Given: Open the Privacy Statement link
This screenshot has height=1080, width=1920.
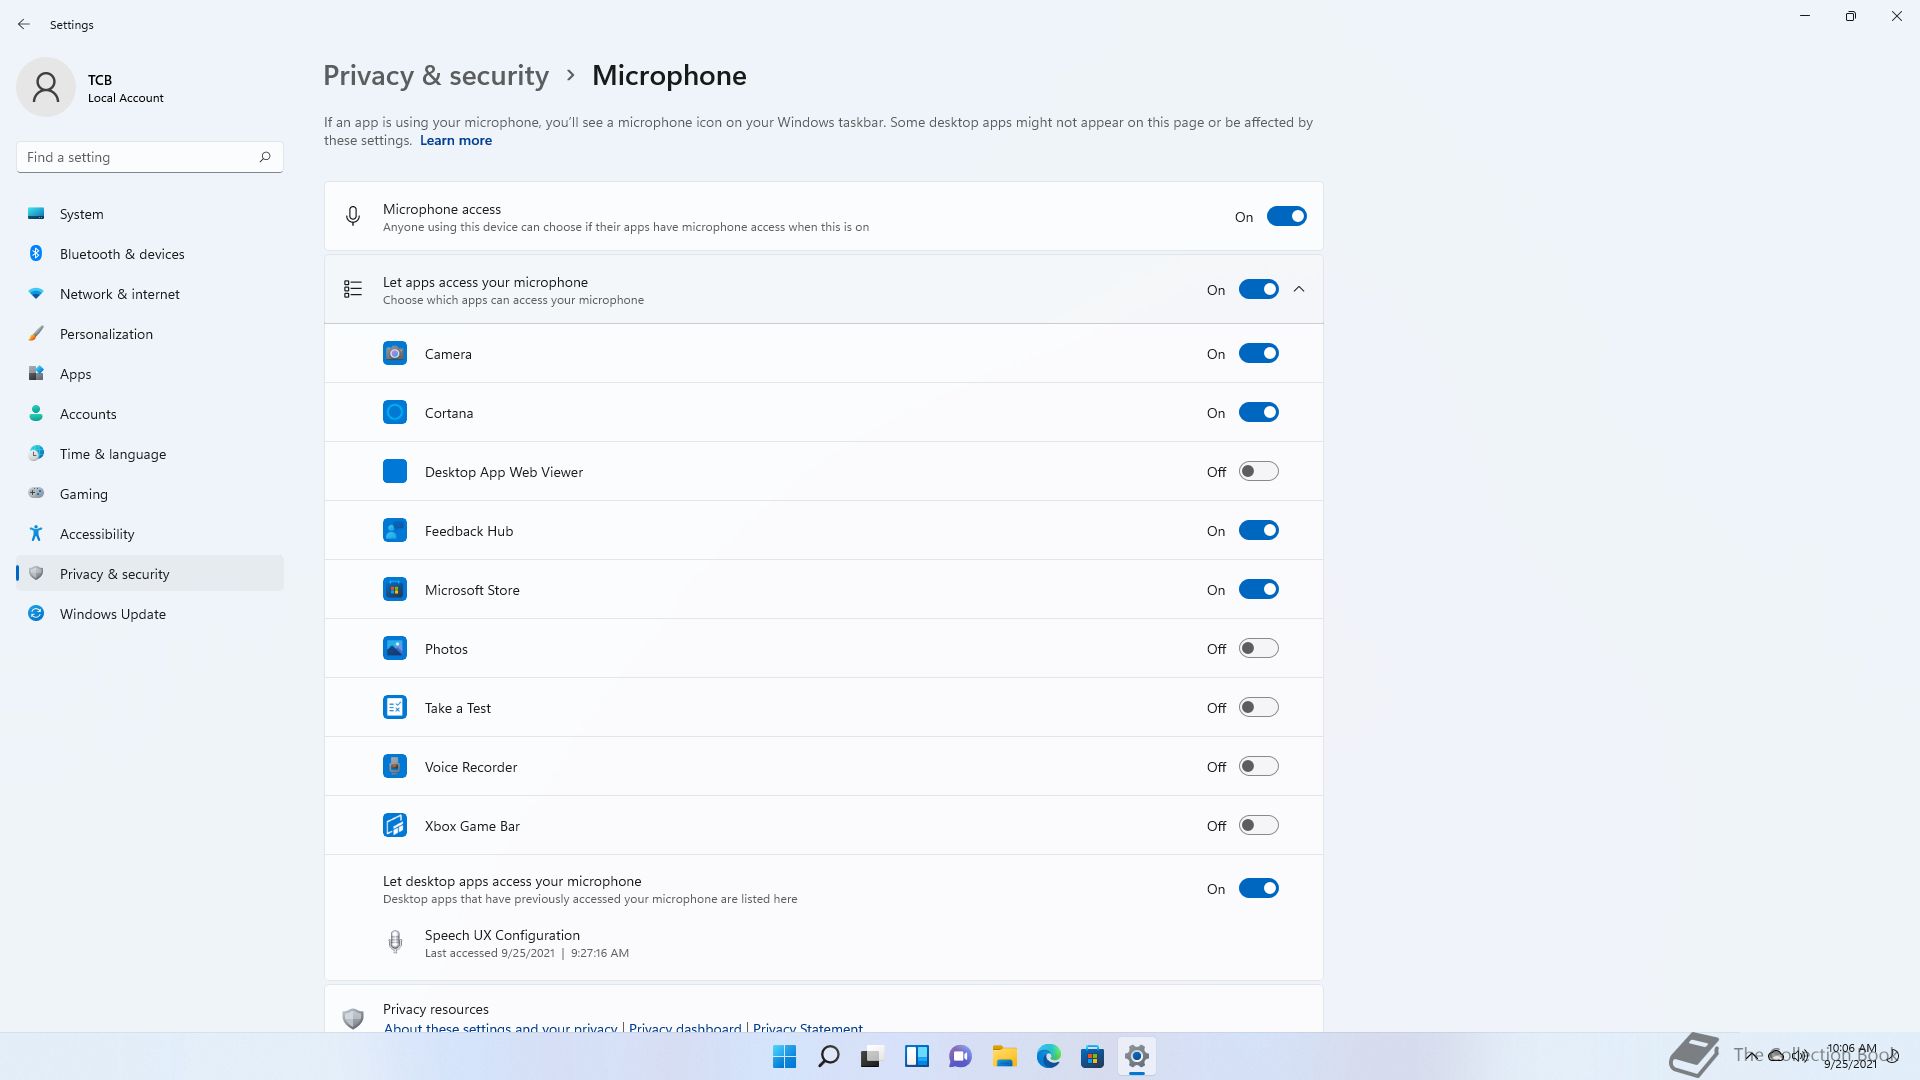Looking at the screenshot, I should (808, 1027).
